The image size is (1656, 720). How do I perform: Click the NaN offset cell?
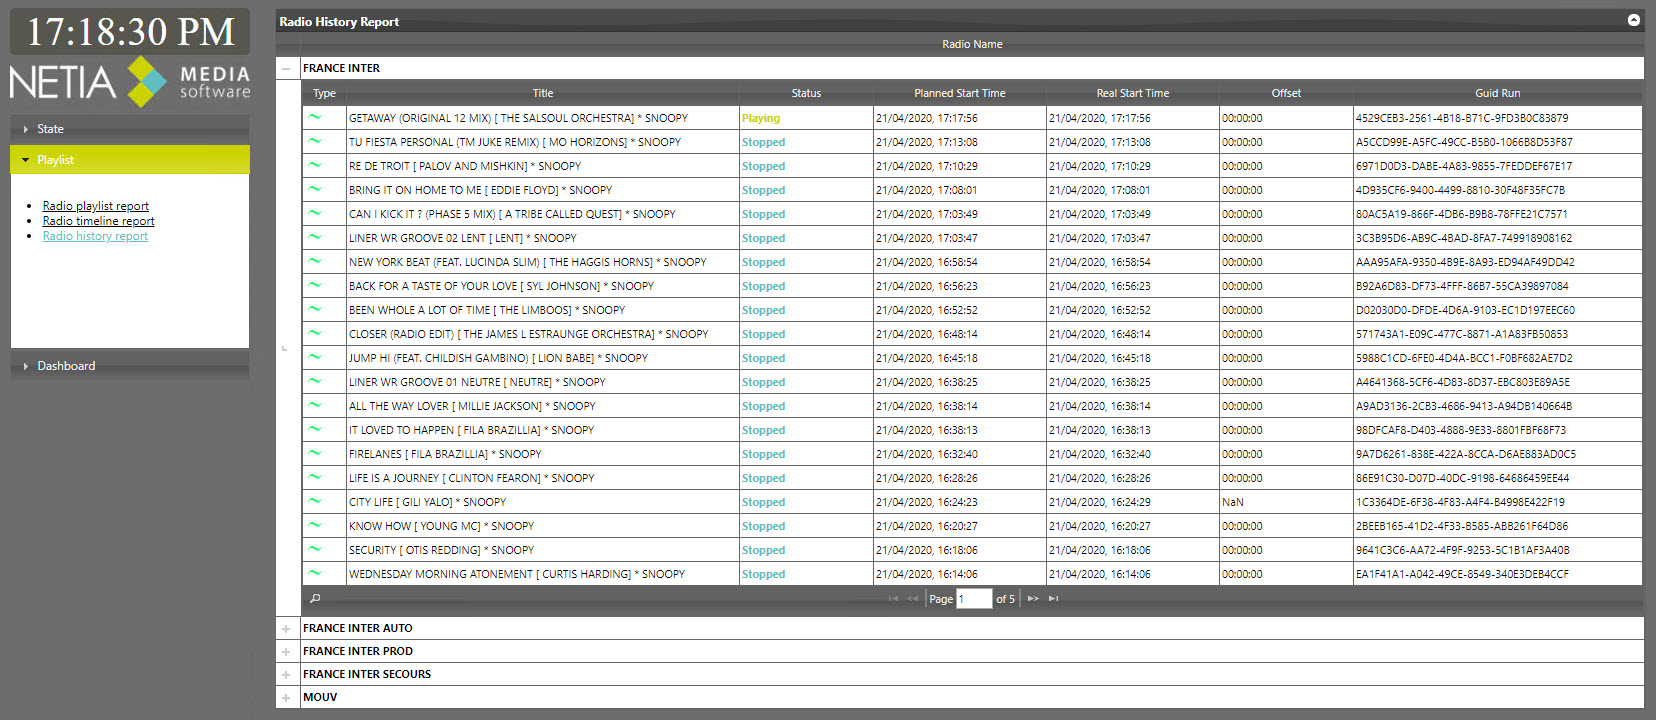coord(1286,502)
